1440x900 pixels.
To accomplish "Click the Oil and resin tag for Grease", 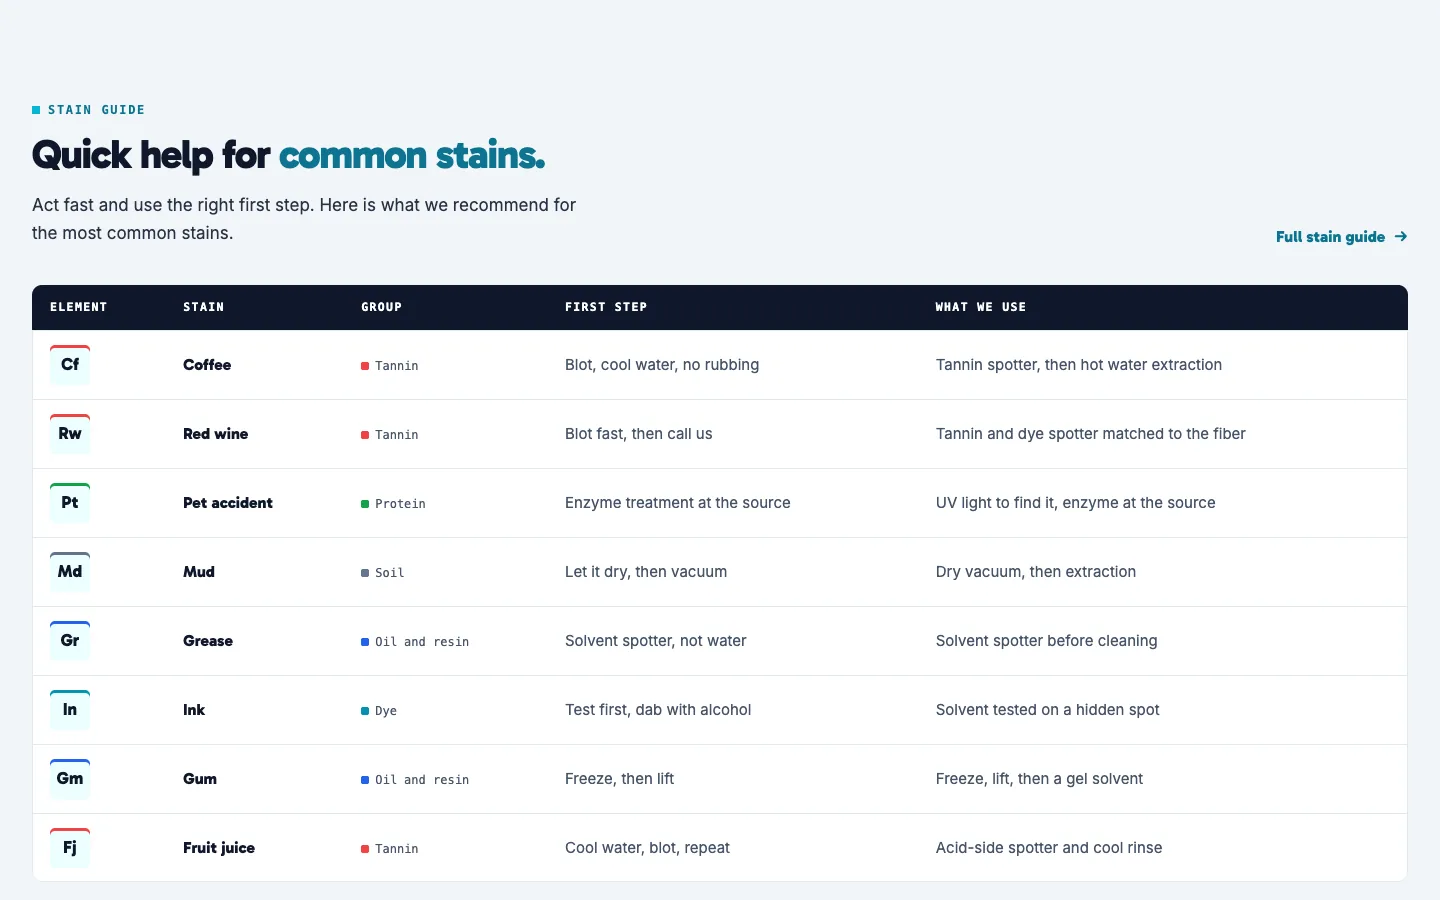I will [x=415, y=642].
